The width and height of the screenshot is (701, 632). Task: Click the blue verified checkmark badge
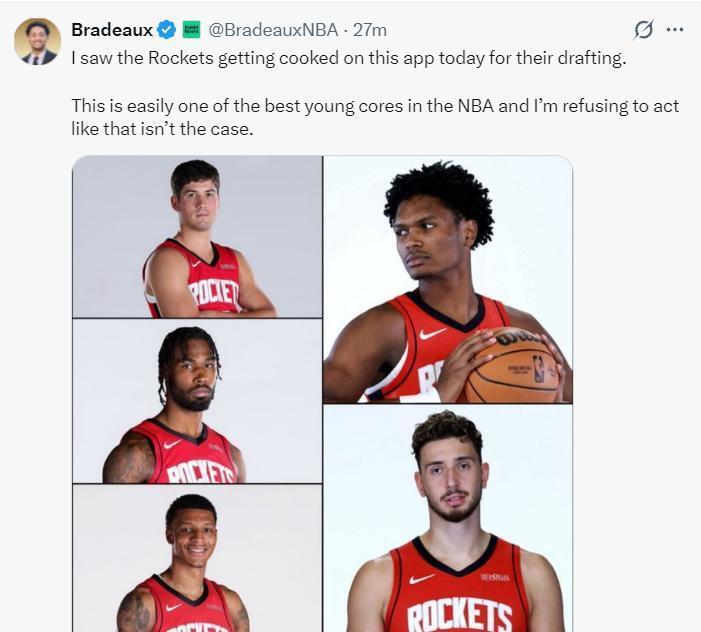click(166, 30)
